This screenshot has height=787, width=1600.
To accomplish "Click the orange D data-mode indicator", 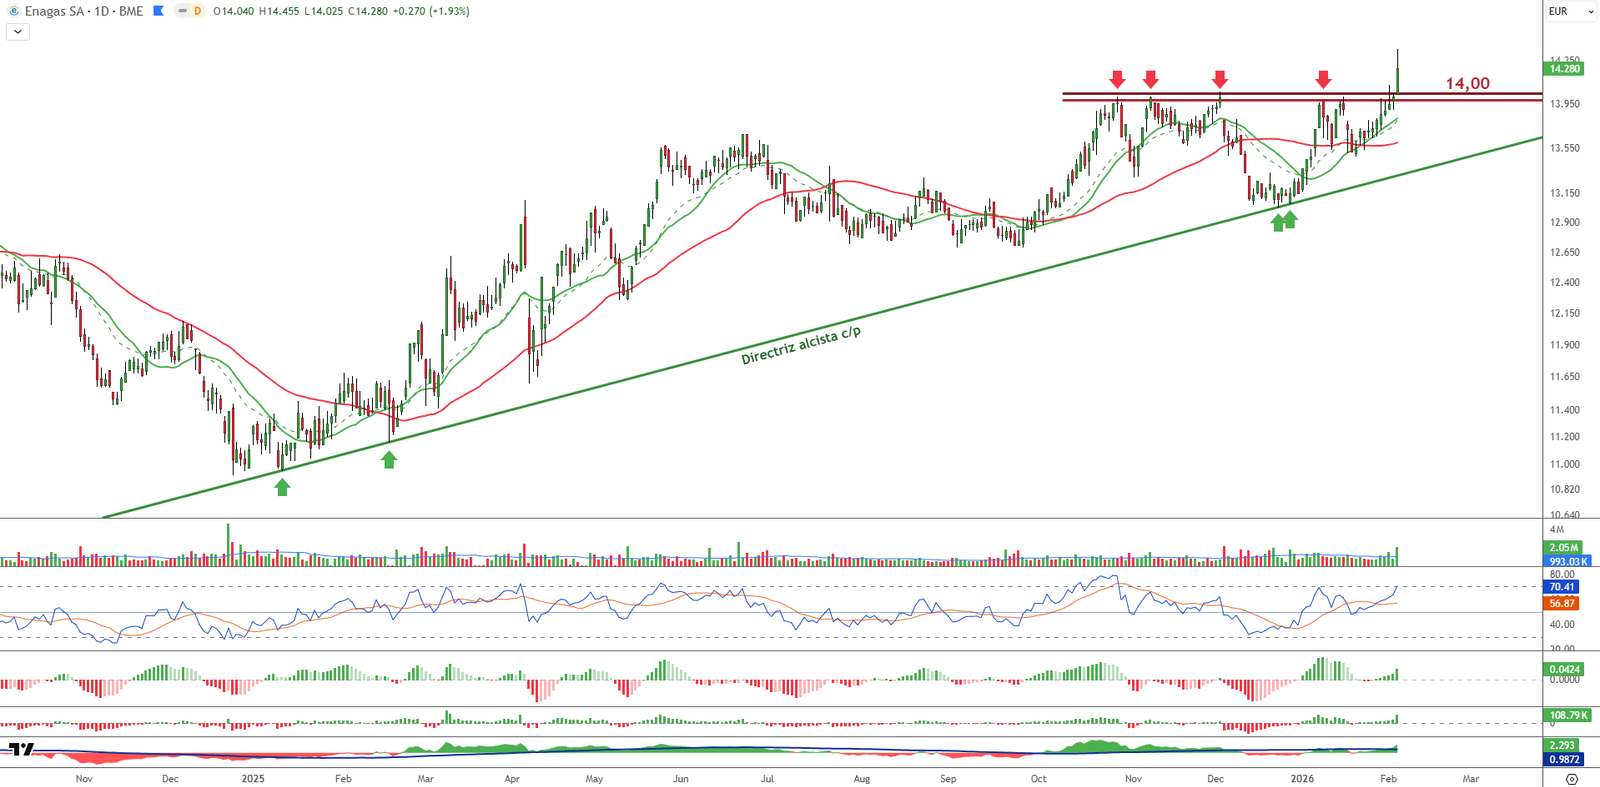I will pos(197,11).
